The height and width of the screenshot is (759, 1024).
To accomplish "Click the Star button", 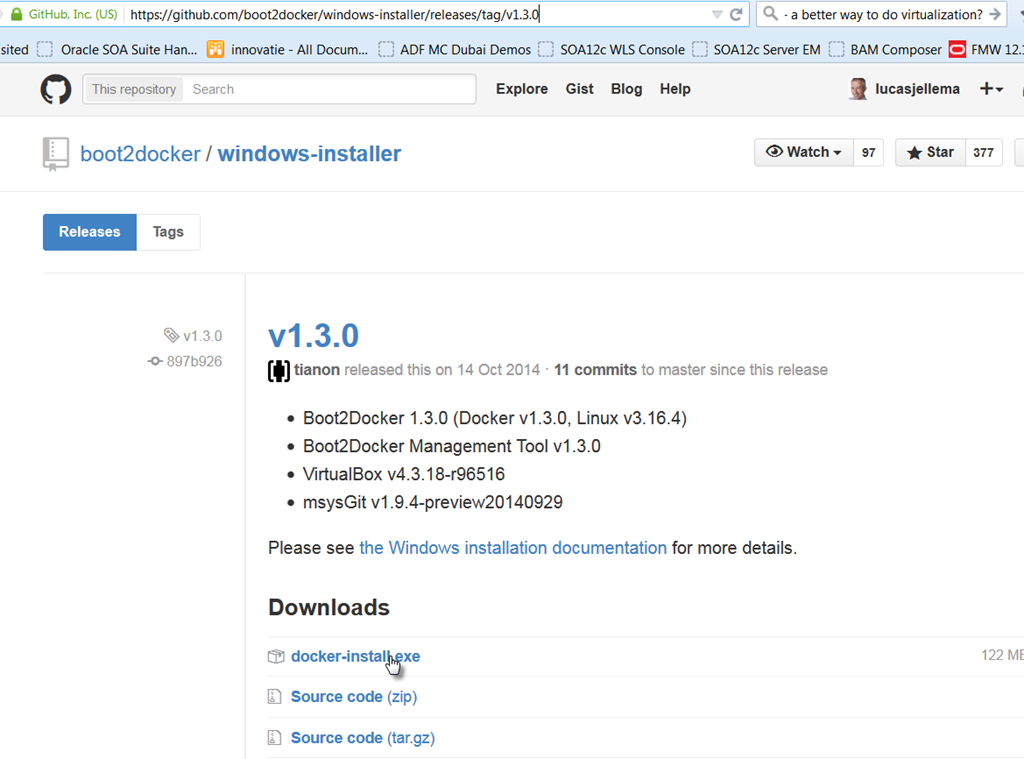I will point(930,152).
